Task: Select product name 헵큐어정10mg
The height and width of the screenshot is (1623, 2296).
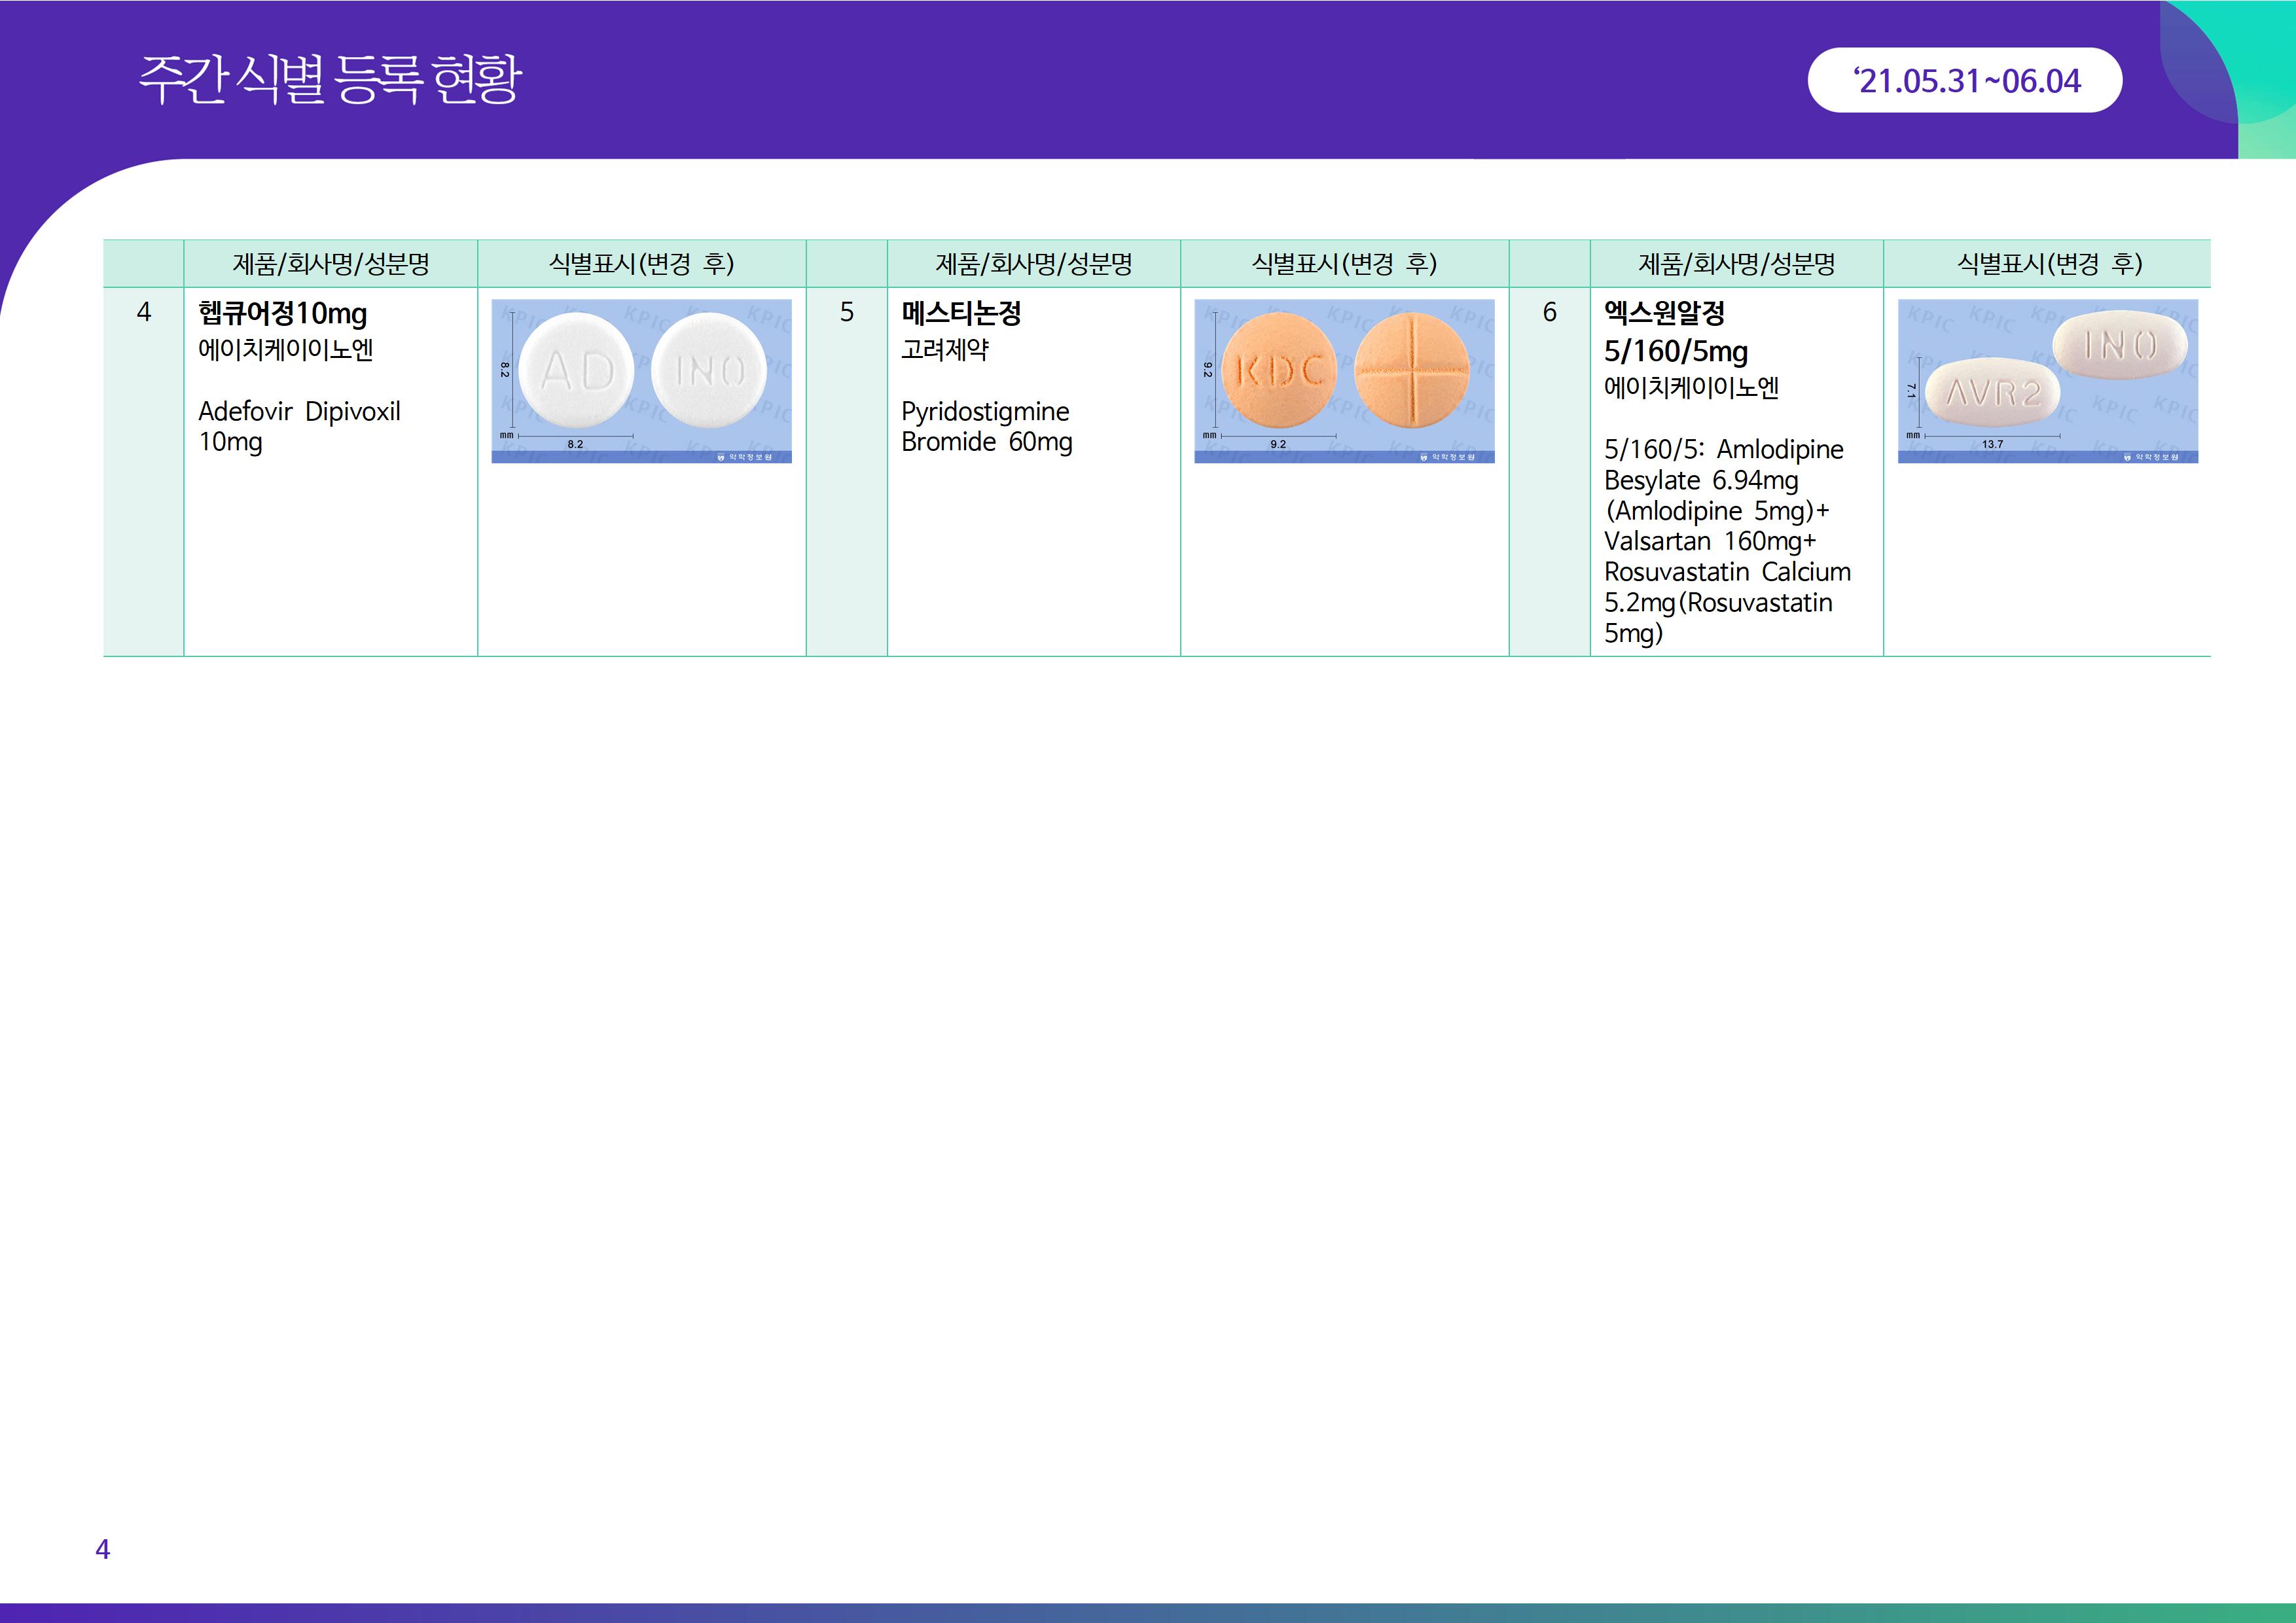Action: point(283,313)
